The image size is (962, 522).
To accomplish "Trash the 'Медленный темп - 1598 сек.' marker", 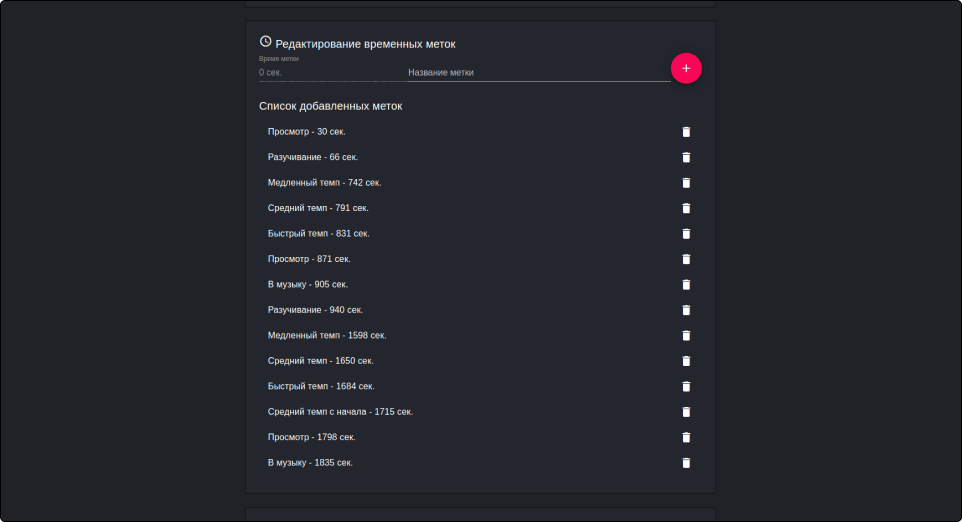I will 686,336.
